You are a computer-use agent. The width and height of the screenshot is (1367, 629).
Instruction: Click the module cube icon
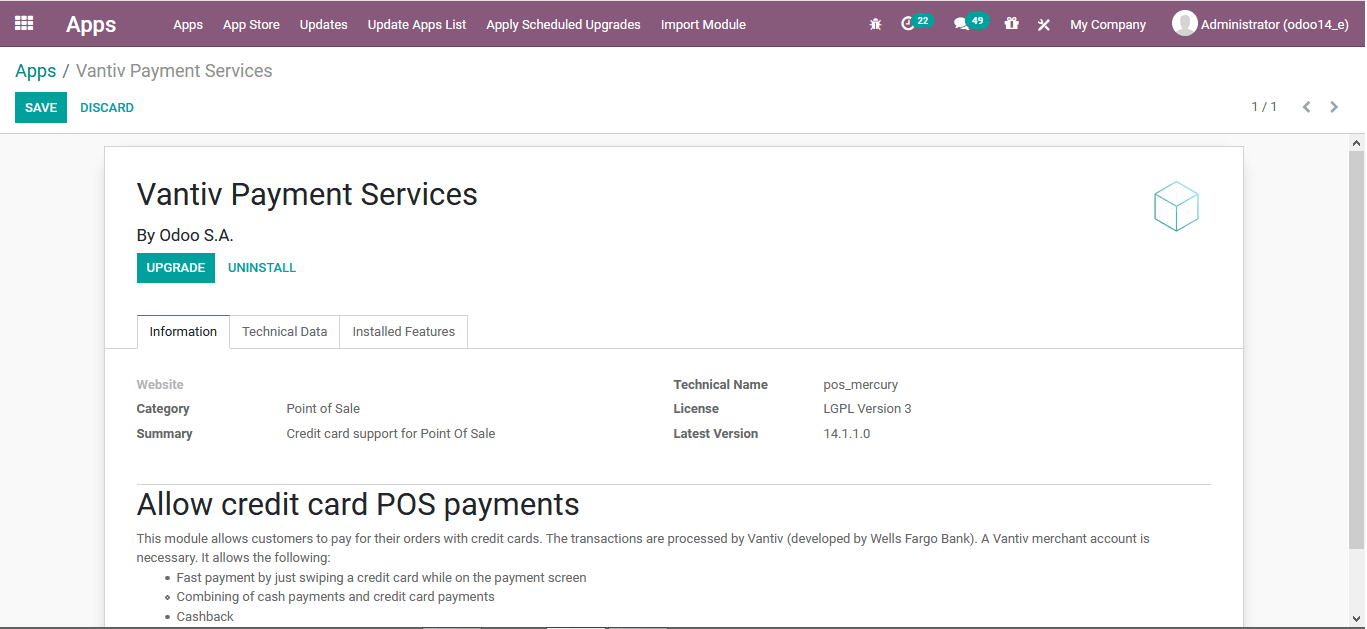tap(1176, 206)
